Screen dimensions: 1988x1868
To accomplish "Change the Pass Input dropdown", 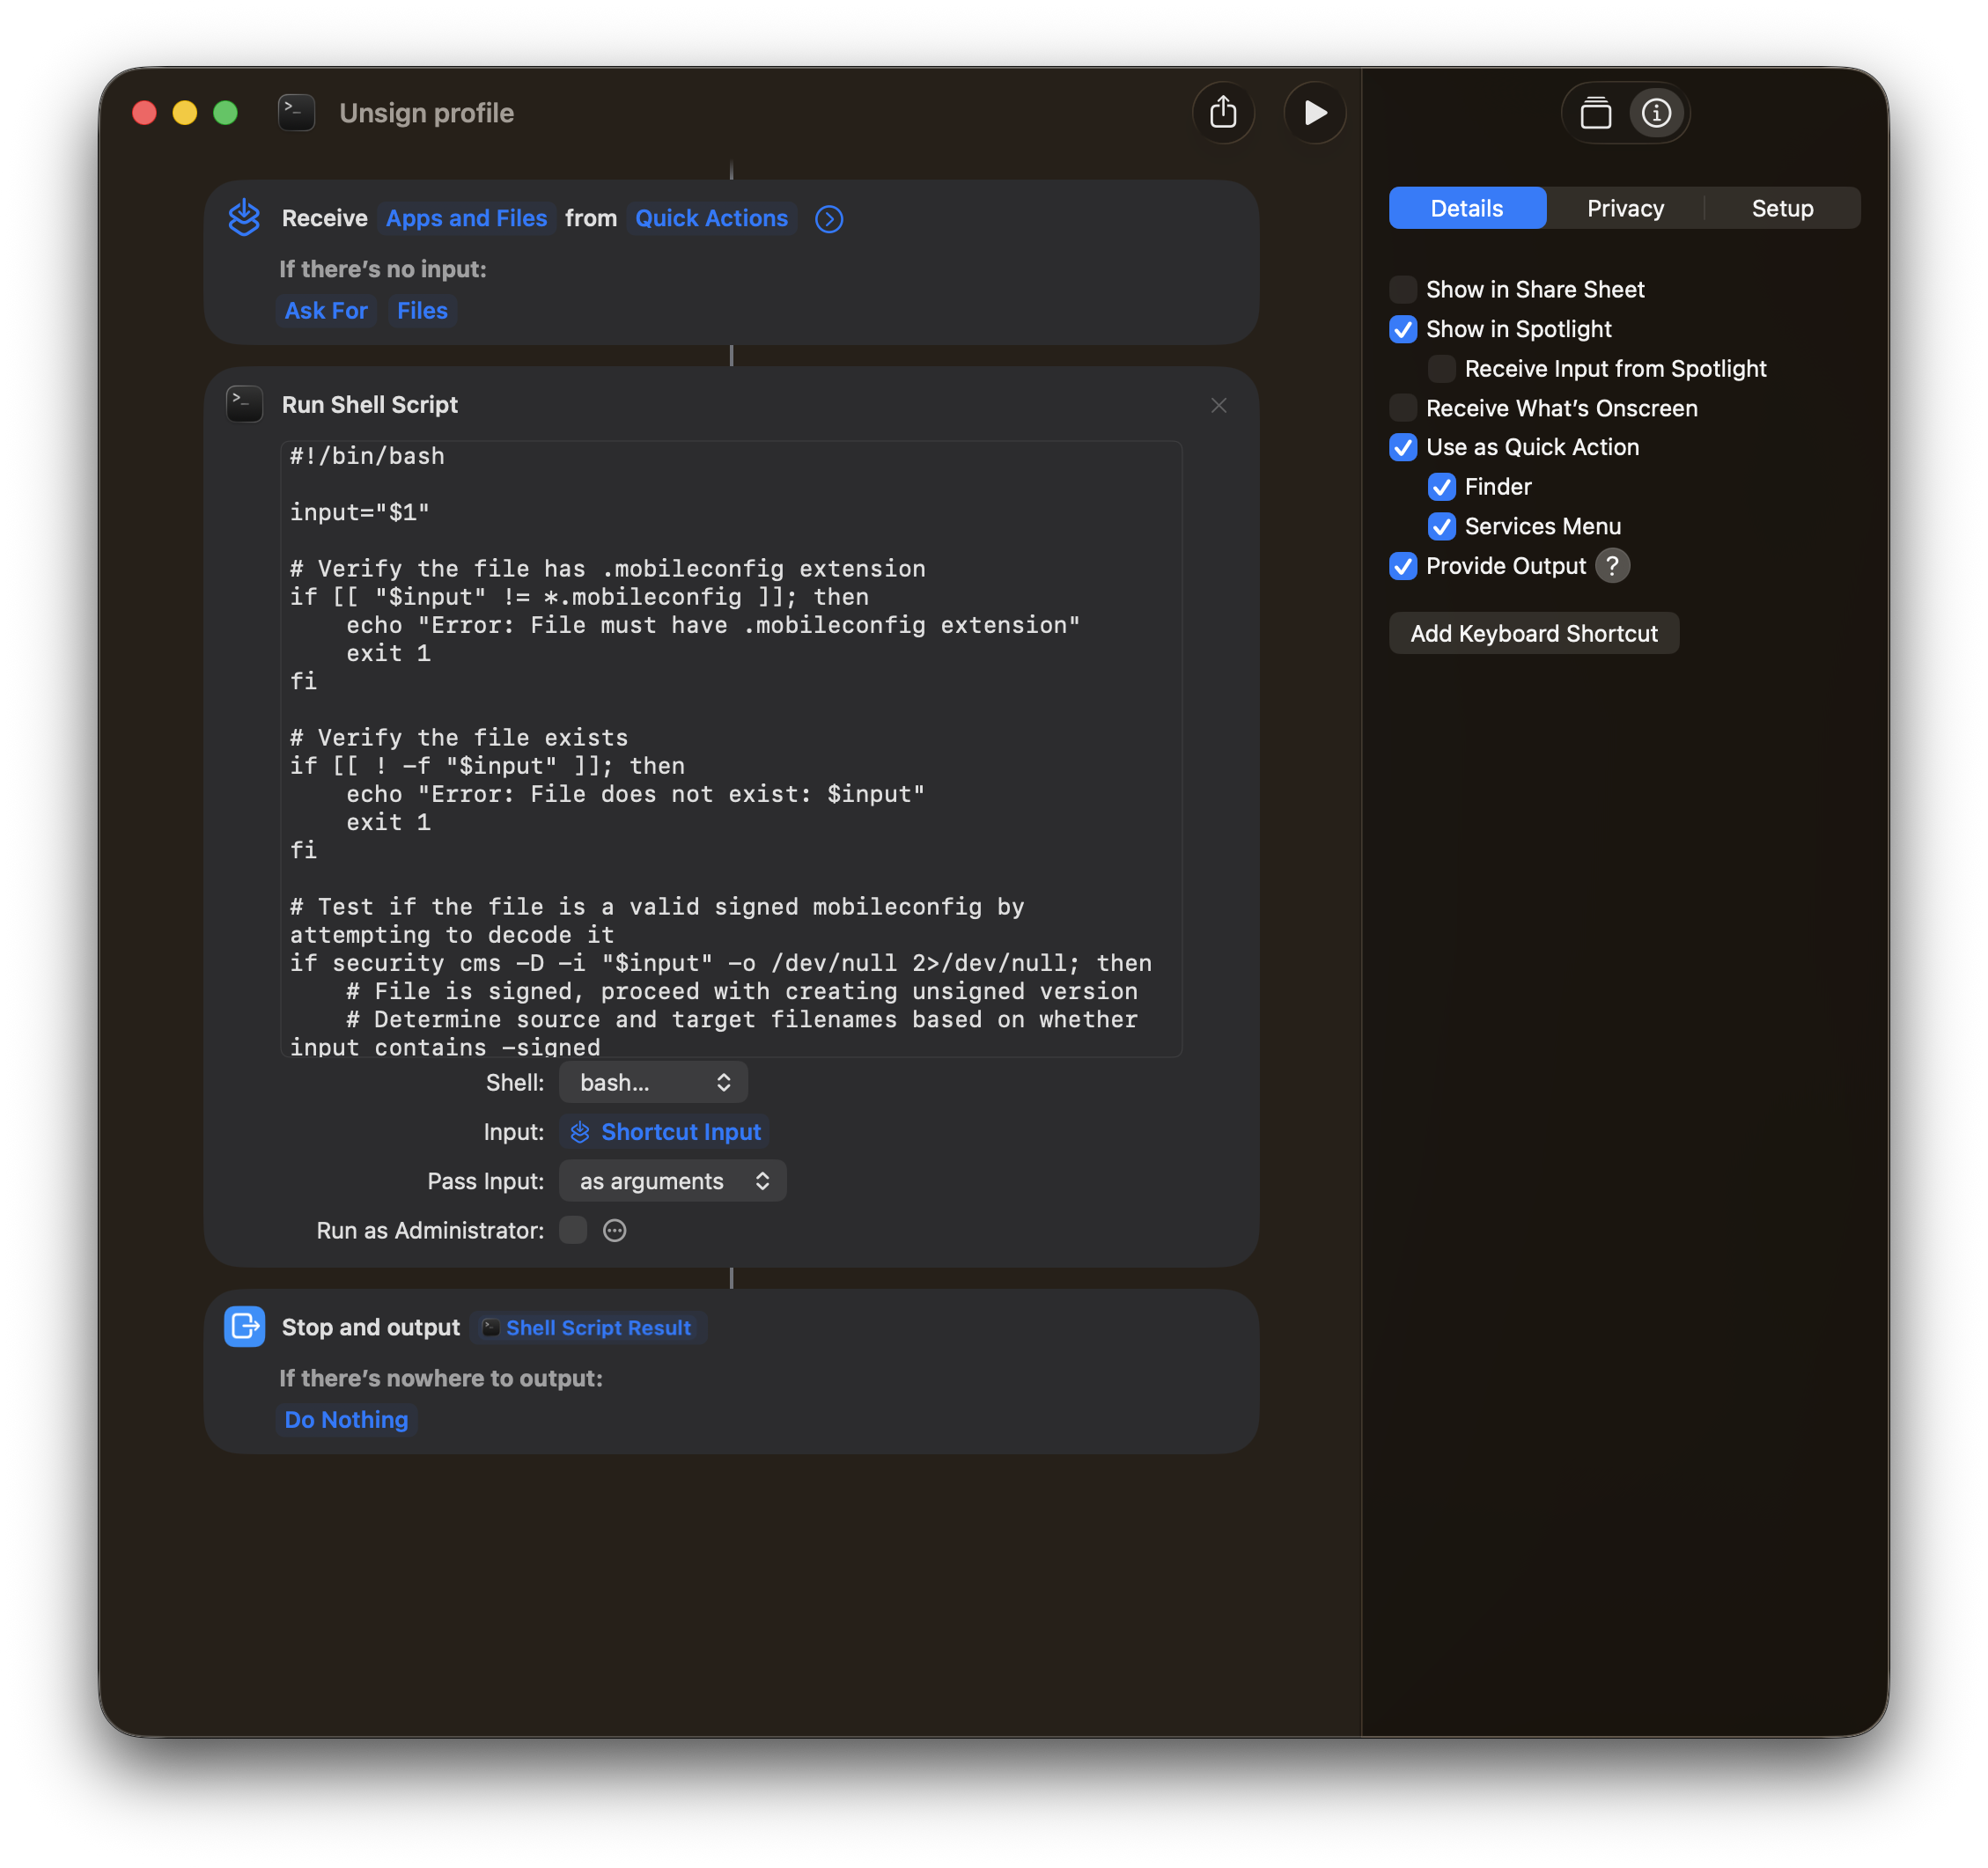I will (672, 1181).
